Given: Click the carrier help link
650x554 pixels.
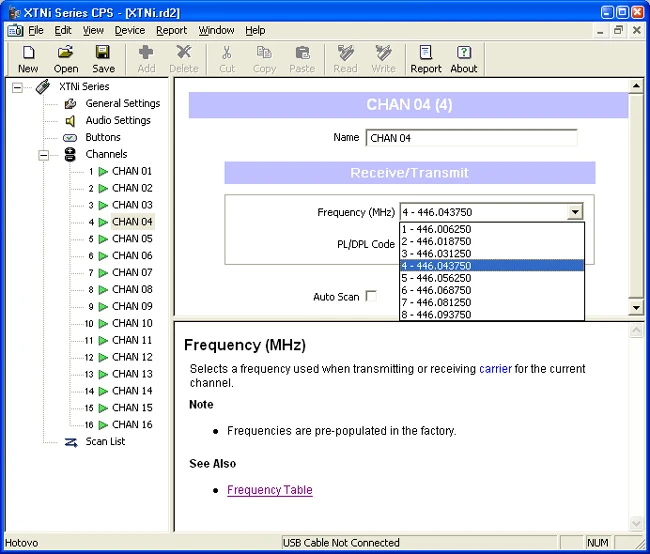Looking at the screenshot, I should point(494,369).
